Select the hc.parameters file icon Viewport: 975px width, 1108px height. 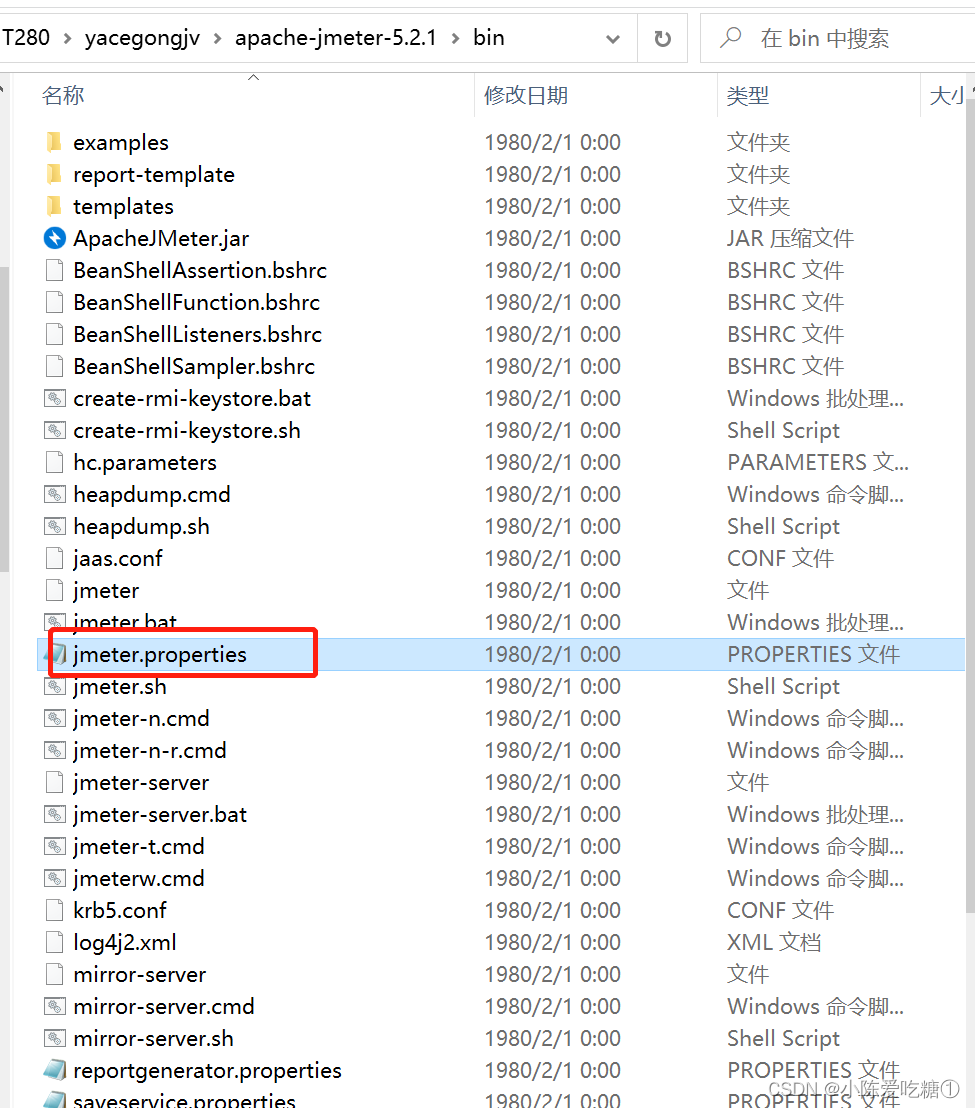pyautogui.click(x=54, y=462)
